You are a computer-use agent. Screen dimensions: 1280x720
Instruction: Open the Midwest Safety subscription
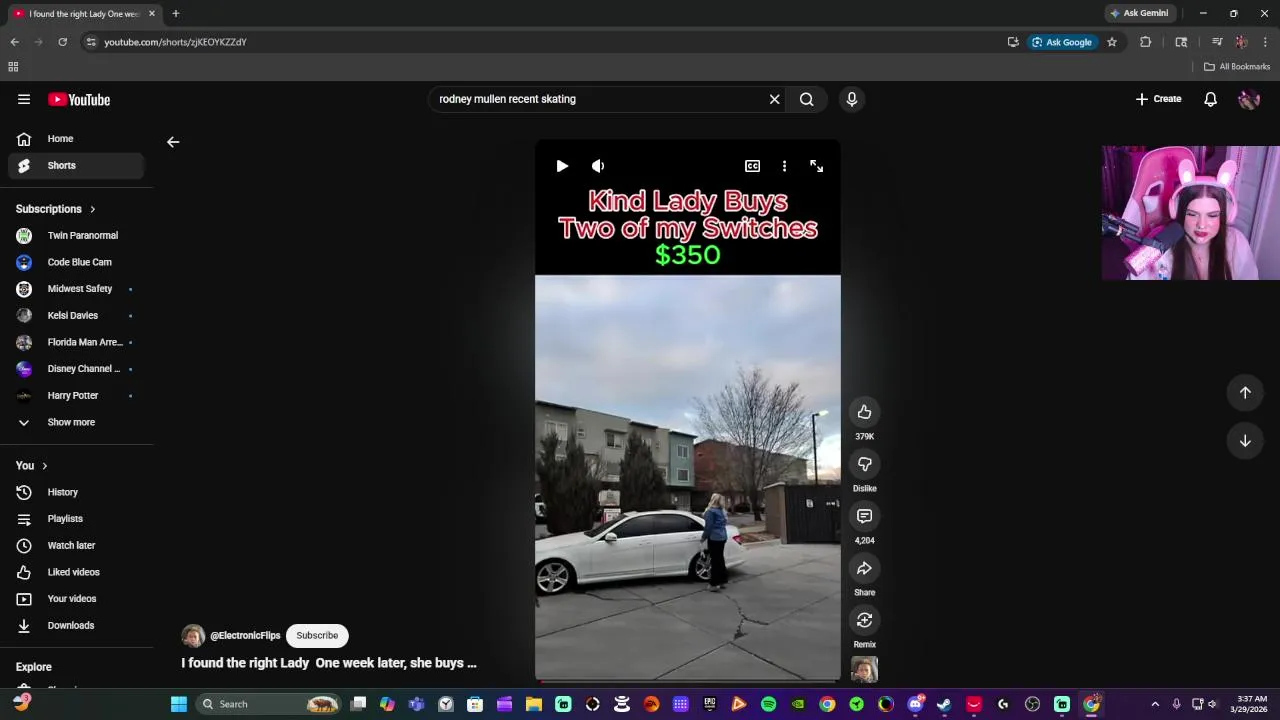coord(76,289)
